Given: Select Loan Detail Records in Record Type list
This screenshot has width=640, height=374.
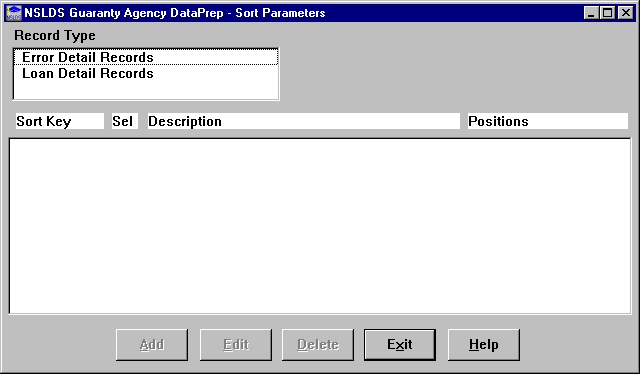Looking at the screenshot, I should click(146, 73).
